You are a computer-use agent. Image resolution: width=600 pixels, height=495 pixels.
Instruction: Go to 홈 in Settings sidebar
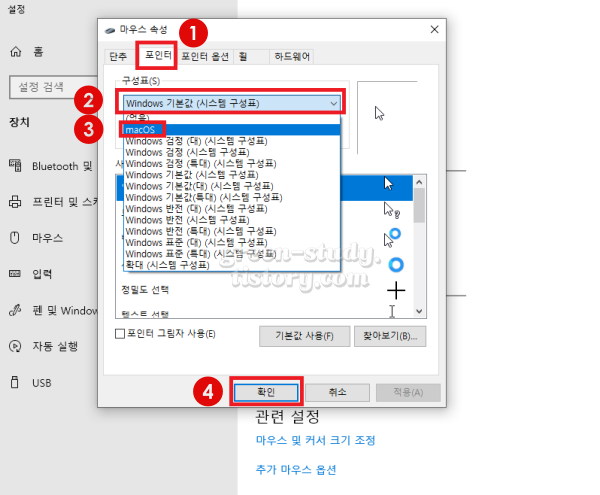tap(27, 52)
